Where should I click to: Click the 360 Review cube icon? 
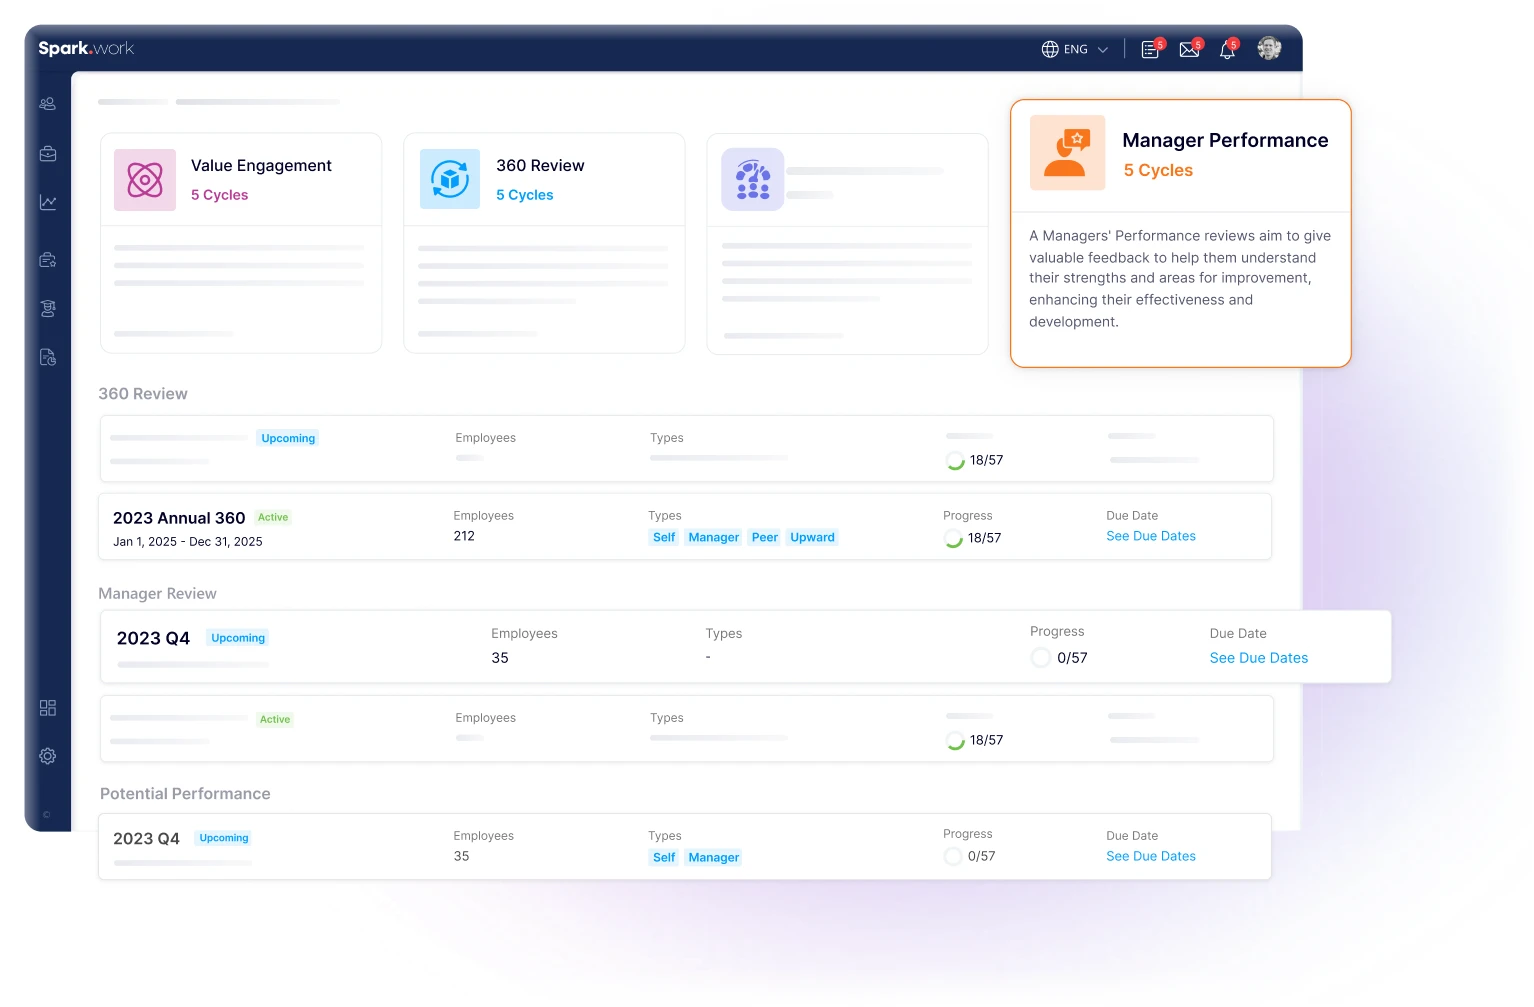pyautogui.click(x=450, y=179)
